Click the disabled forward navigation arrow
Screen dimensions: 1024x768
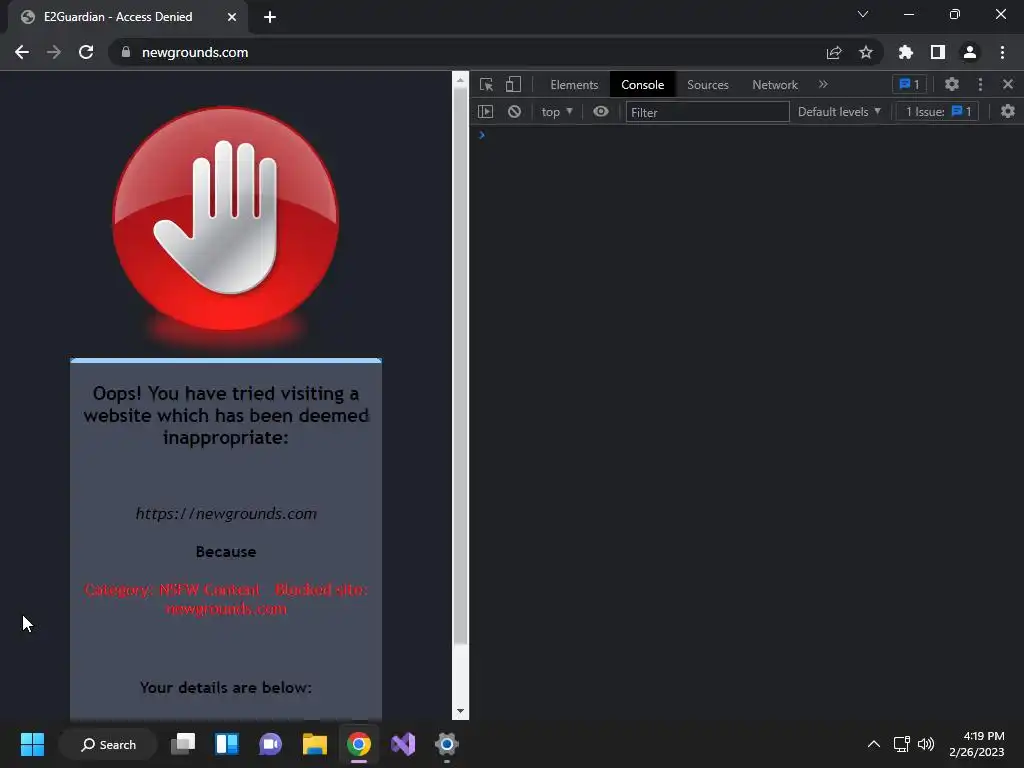(x=54, y=52)
